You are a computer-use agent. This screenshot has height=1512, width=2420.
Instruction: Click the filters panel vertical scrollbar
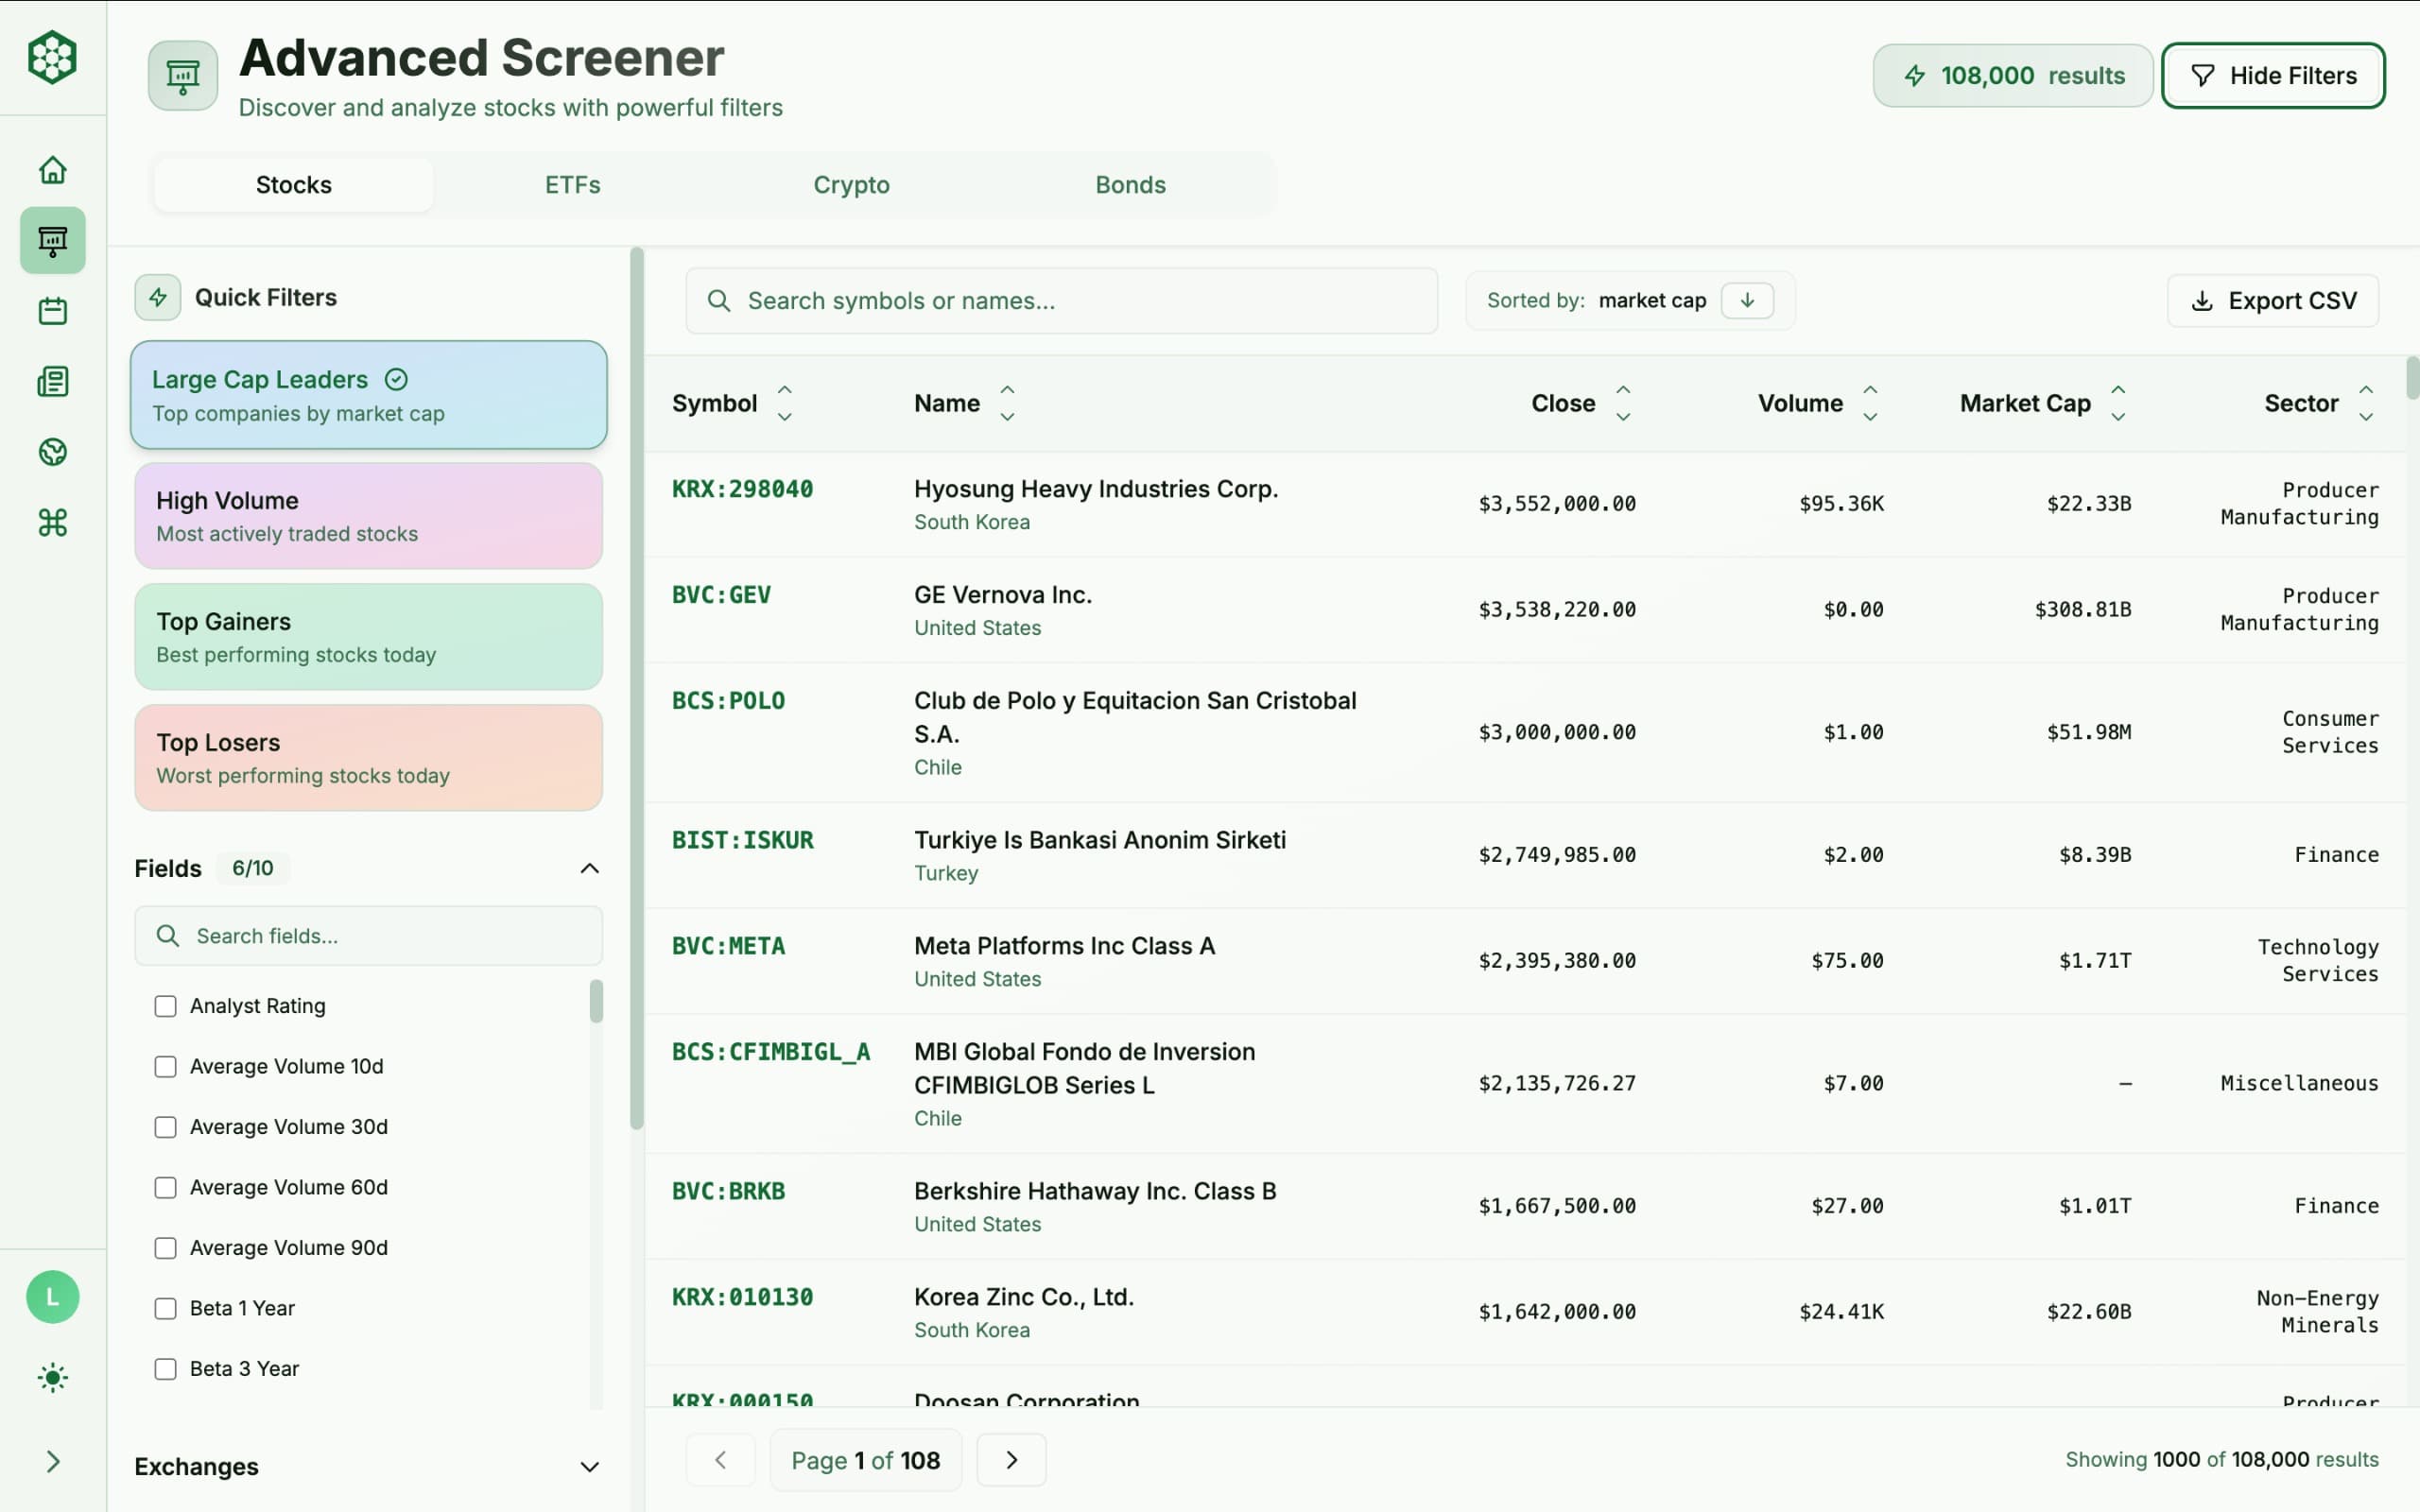637,689
